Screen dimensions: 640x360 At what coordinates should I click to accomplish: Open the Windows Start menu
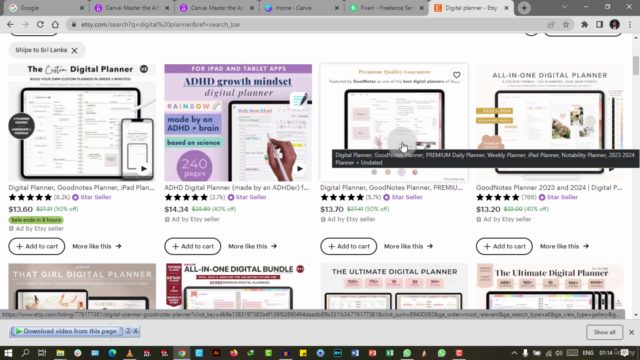(x=8, y=353)
